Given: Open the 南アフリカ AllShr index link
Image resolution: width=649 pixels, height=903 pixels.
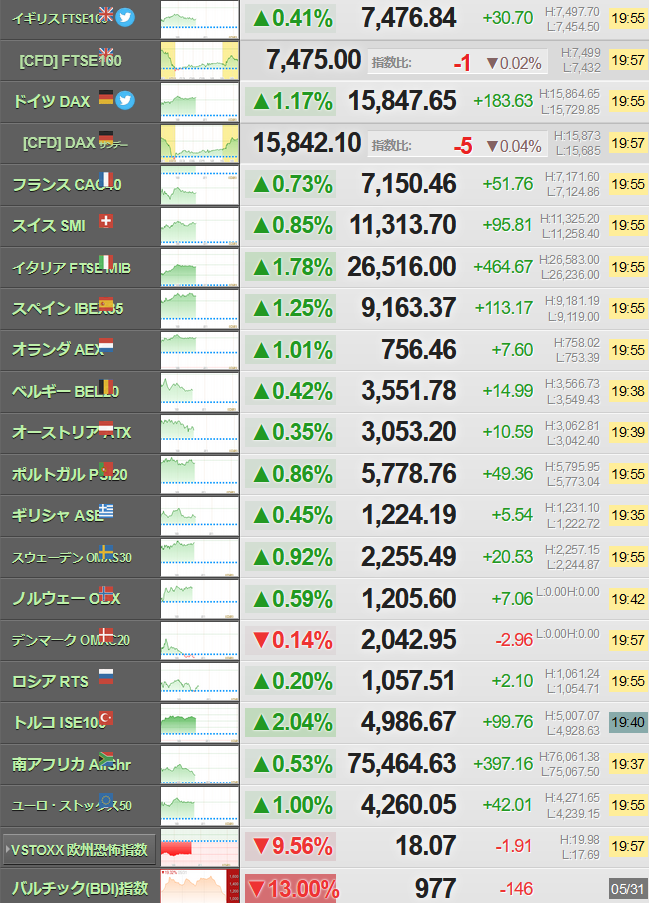Looking at the screenshot, I should click(x=71, y=764).
